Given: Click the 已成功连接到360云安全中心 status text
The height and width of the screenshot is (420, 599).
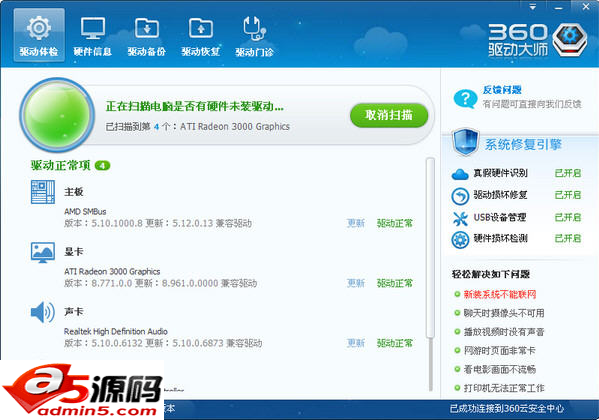Looking at the screenshot, I should point(507,409).
